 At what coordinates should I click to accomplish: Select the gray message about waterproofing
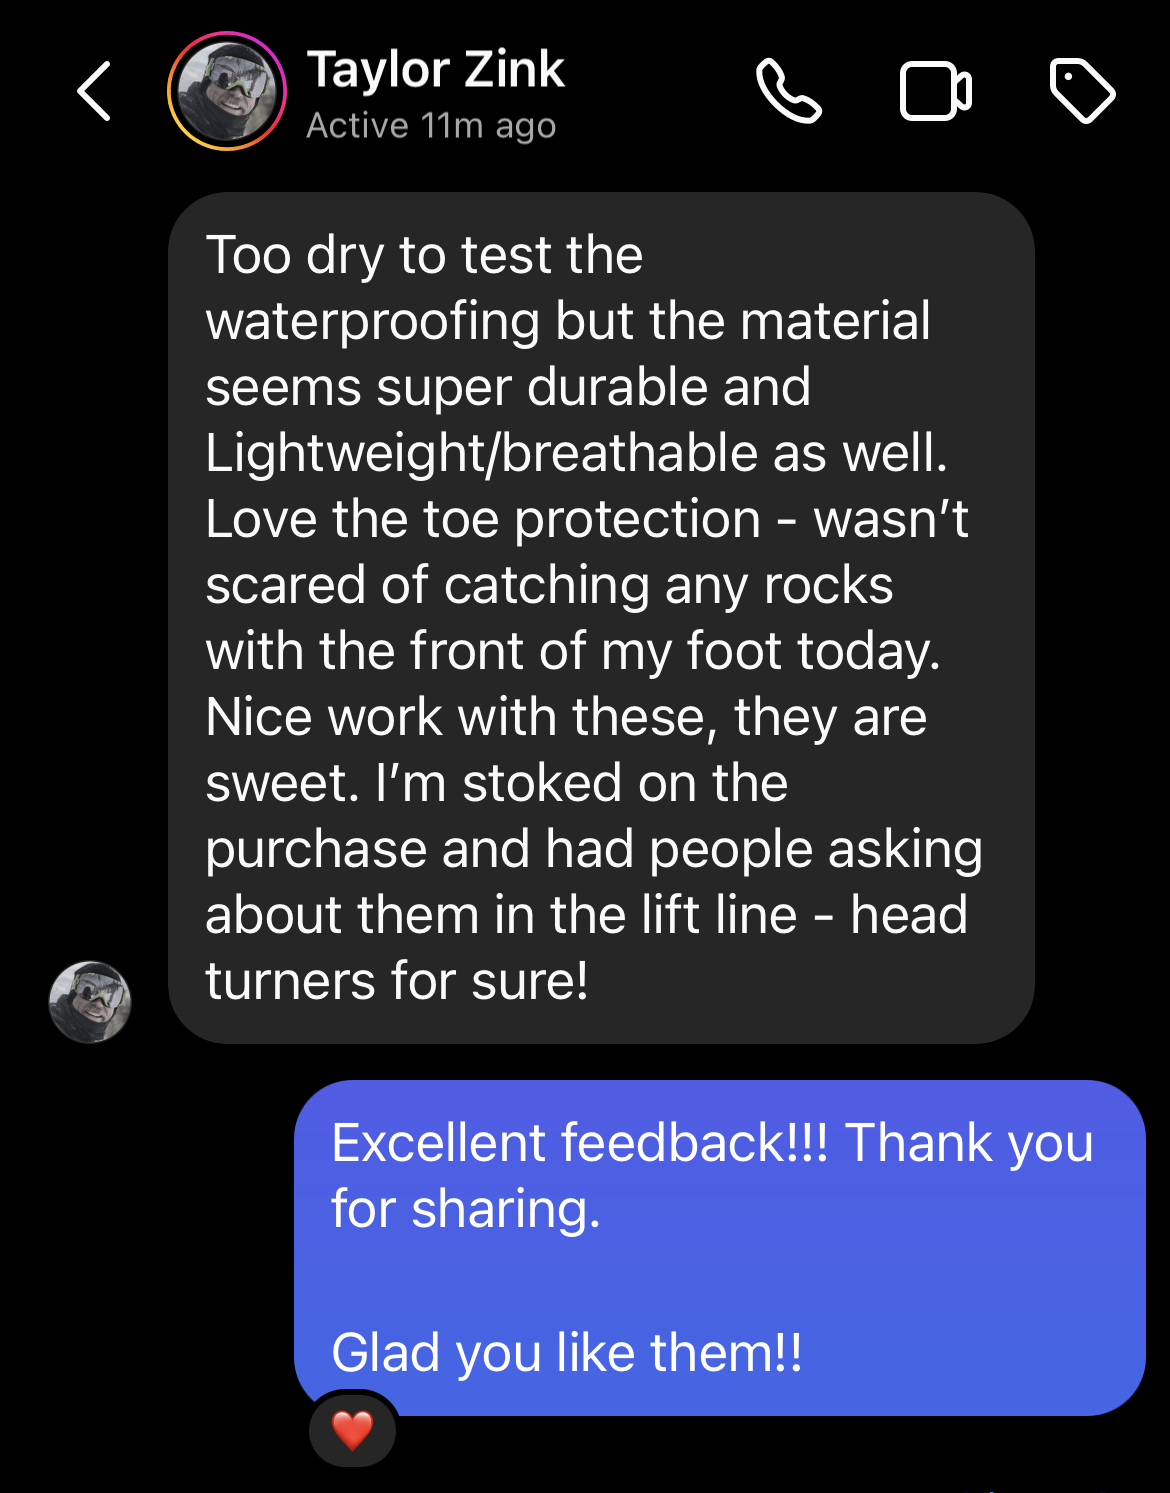601,618
